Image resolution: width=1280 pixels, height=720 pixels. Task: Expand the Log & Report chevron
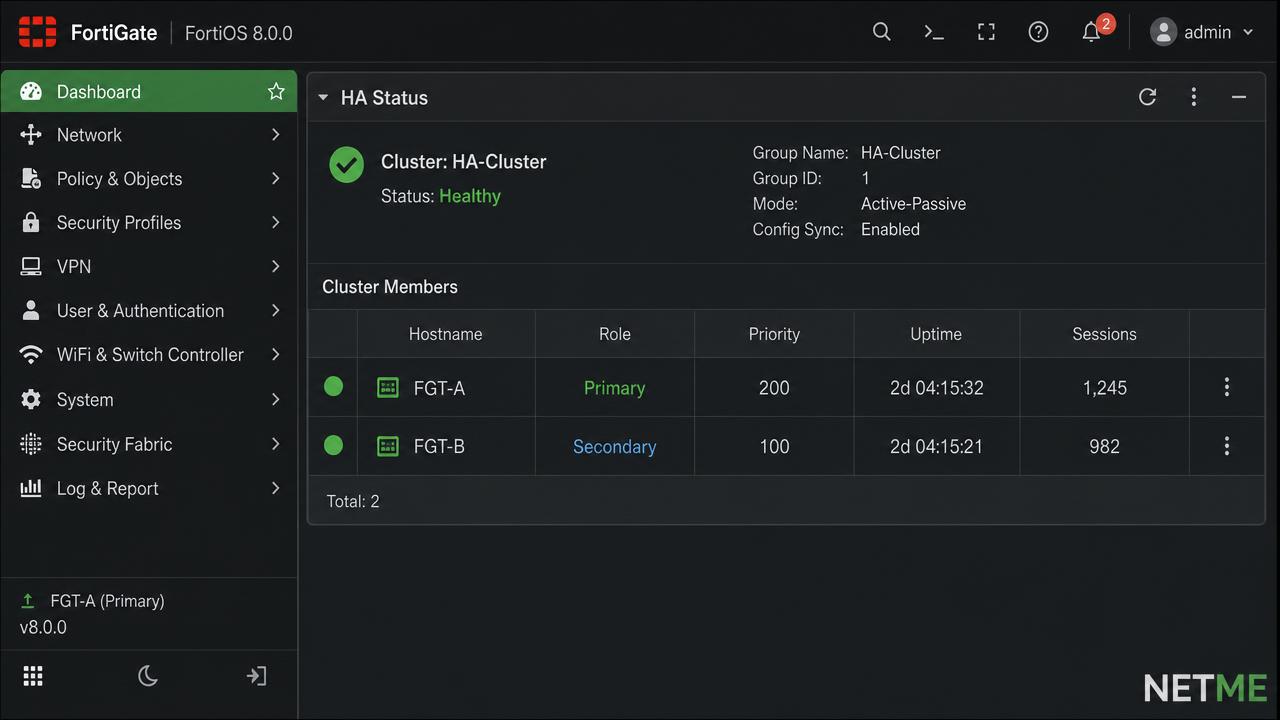click(276, 488)
